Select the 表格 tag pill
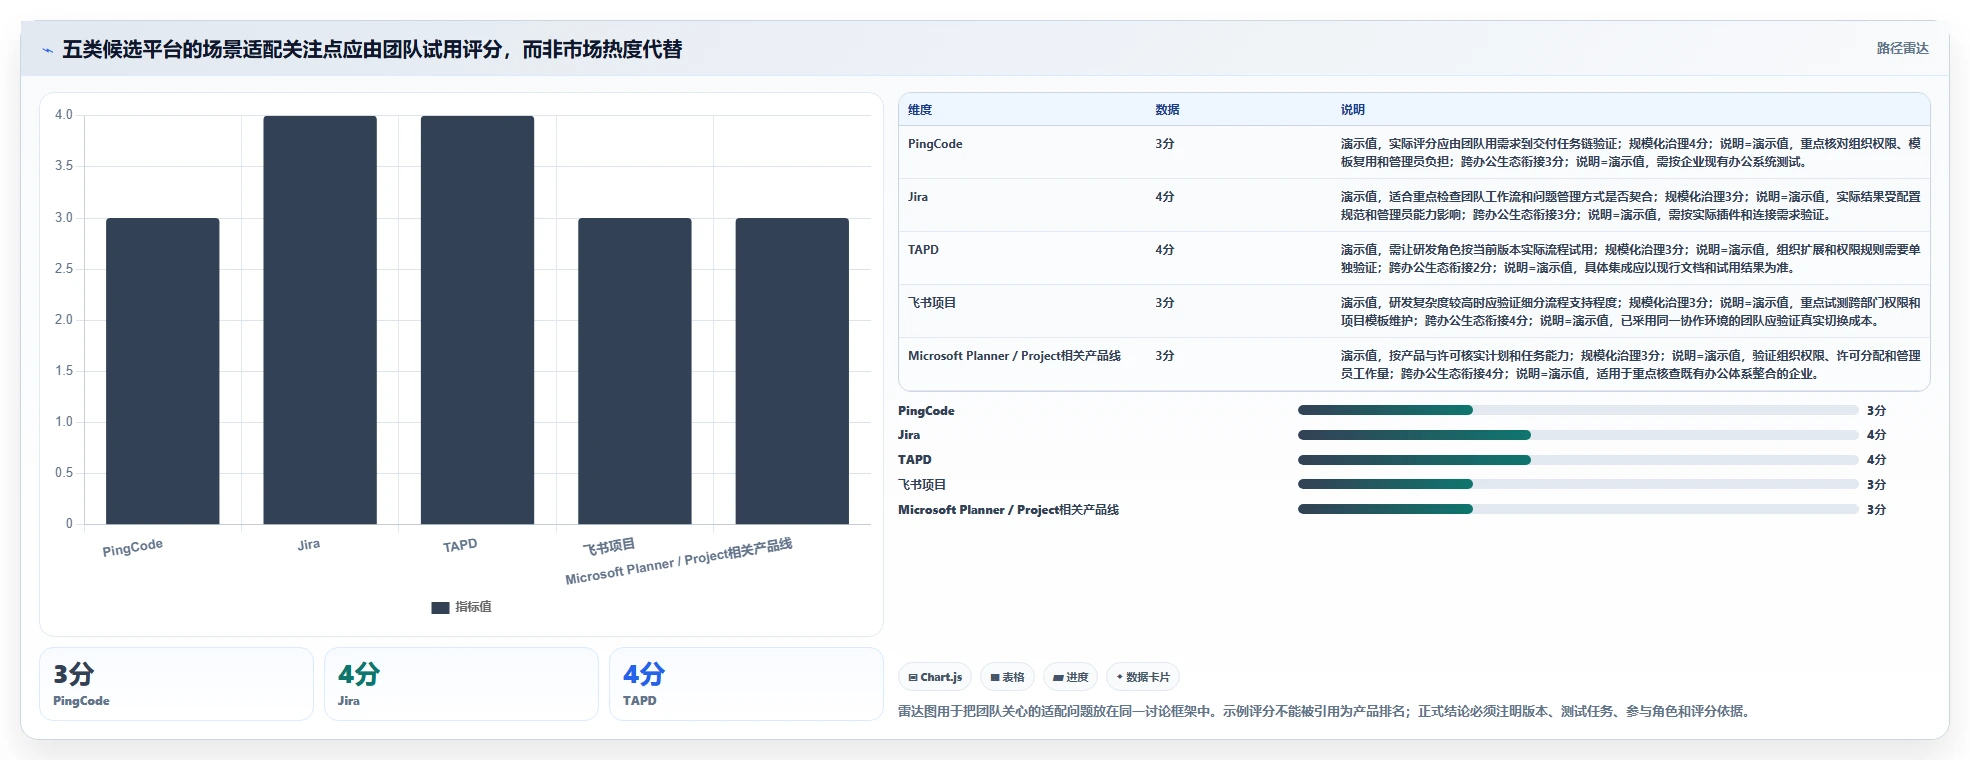Image resolution: width=1970 pixels, height=760 pixels. [1007, 677]
